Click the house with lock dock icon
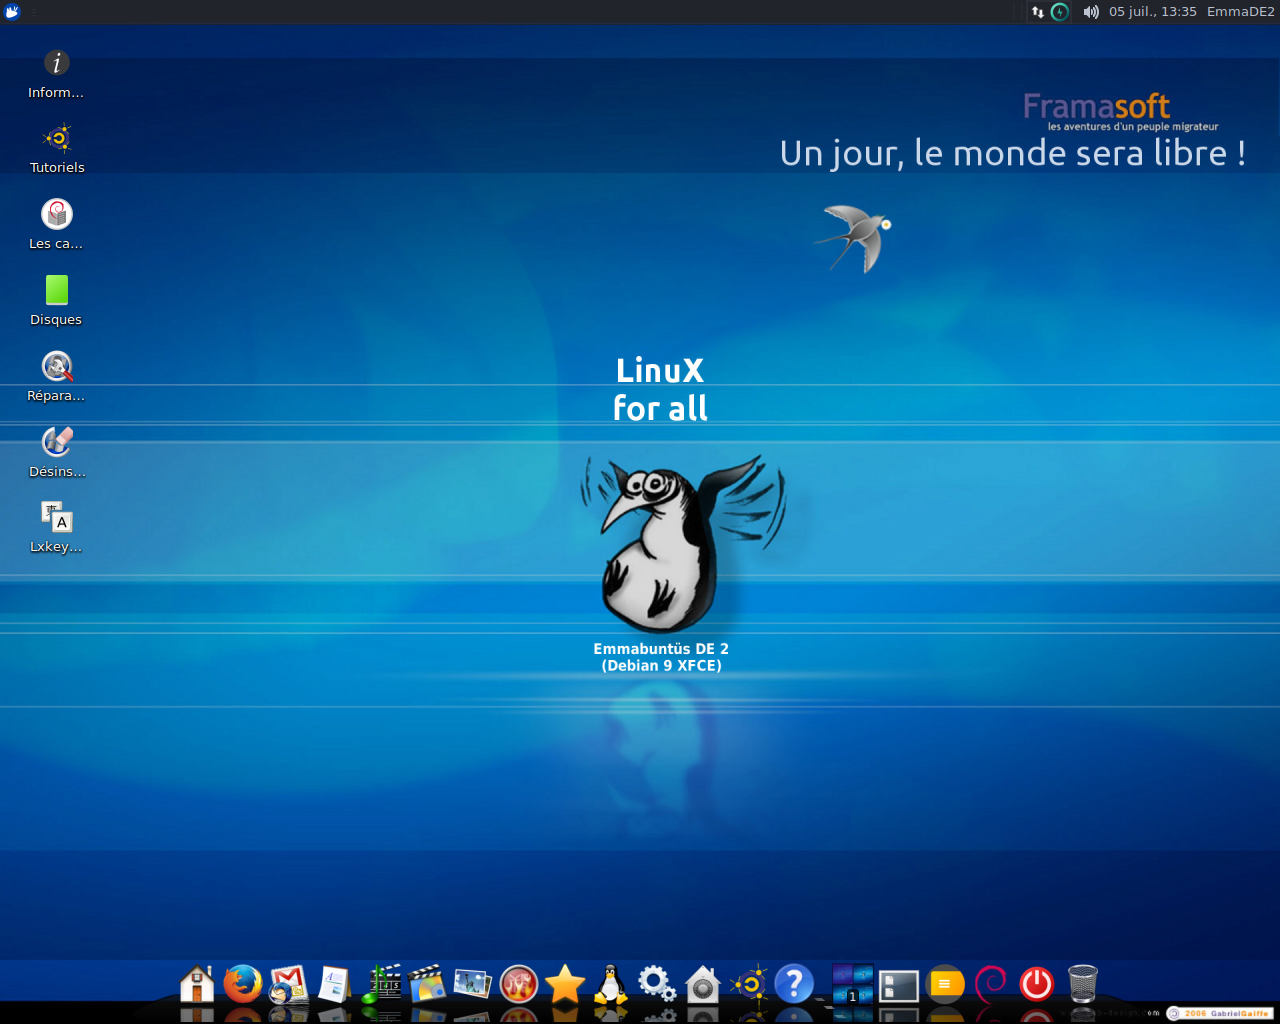 pos(703,984)
